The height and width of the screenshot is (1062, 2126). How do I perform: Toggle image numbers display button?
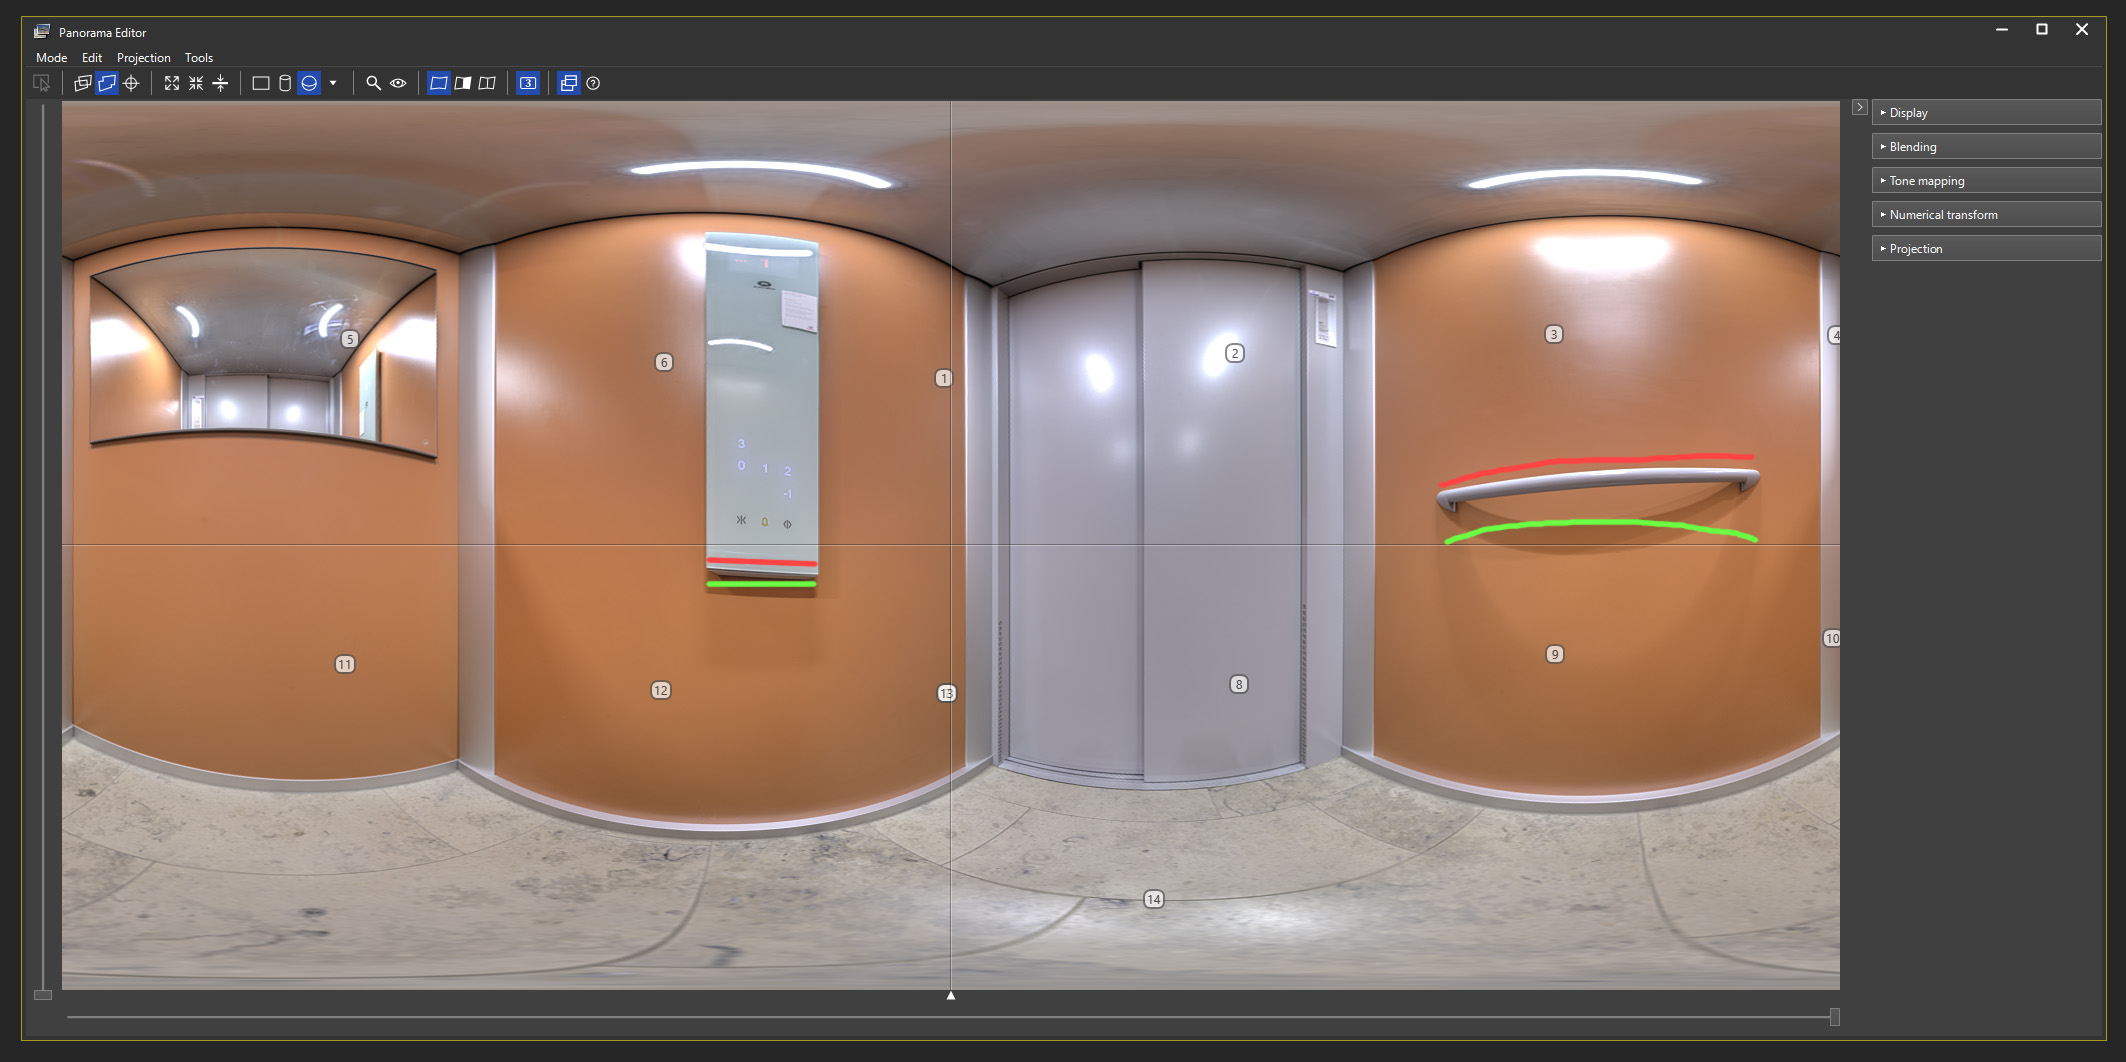[528, 84]
